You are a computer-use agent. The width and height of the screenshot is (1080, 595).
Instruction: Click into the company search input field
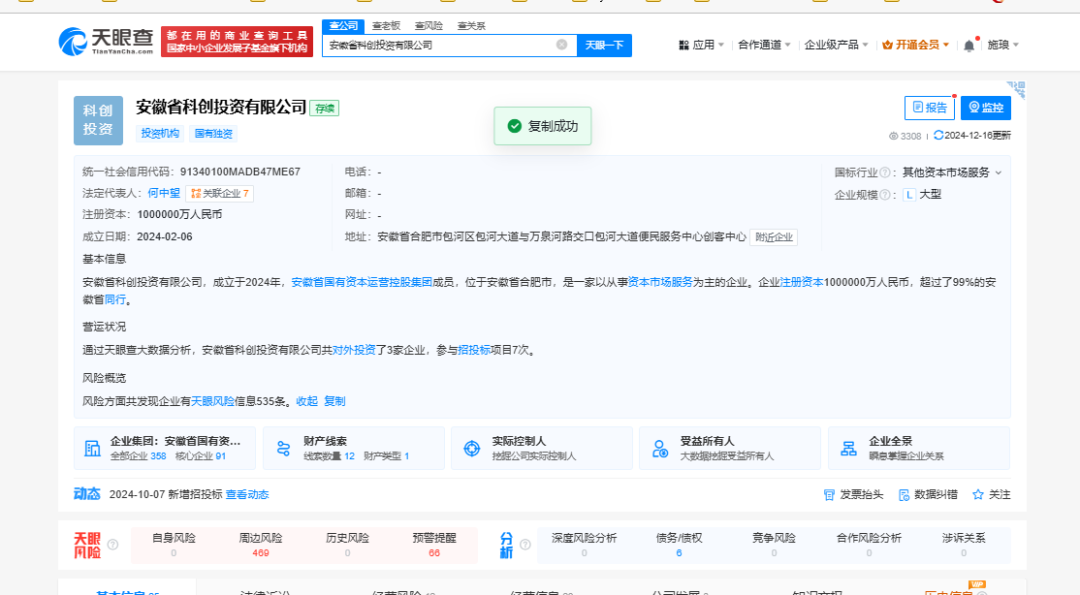440,45
